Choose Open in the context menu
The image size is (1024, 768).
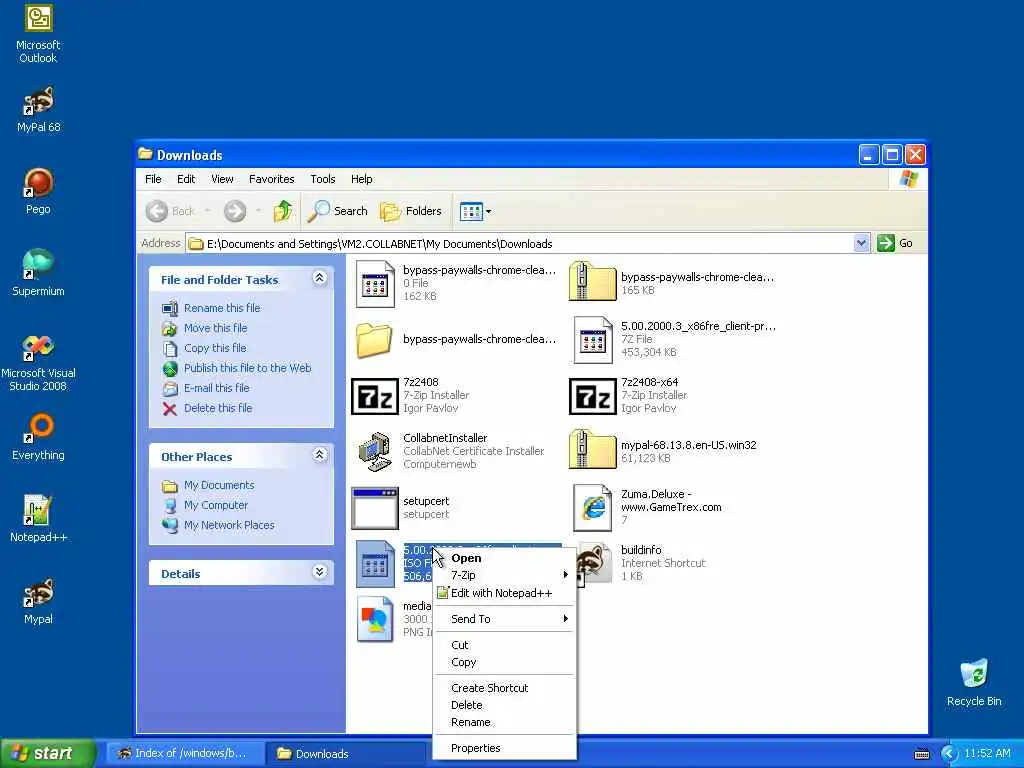click(504, 558)
